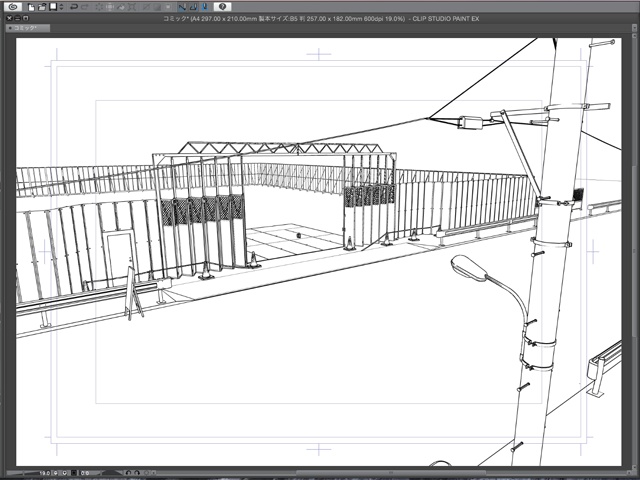Toggle Show Selection Border icon
The image size is (640, 480).
coord(168,7)
